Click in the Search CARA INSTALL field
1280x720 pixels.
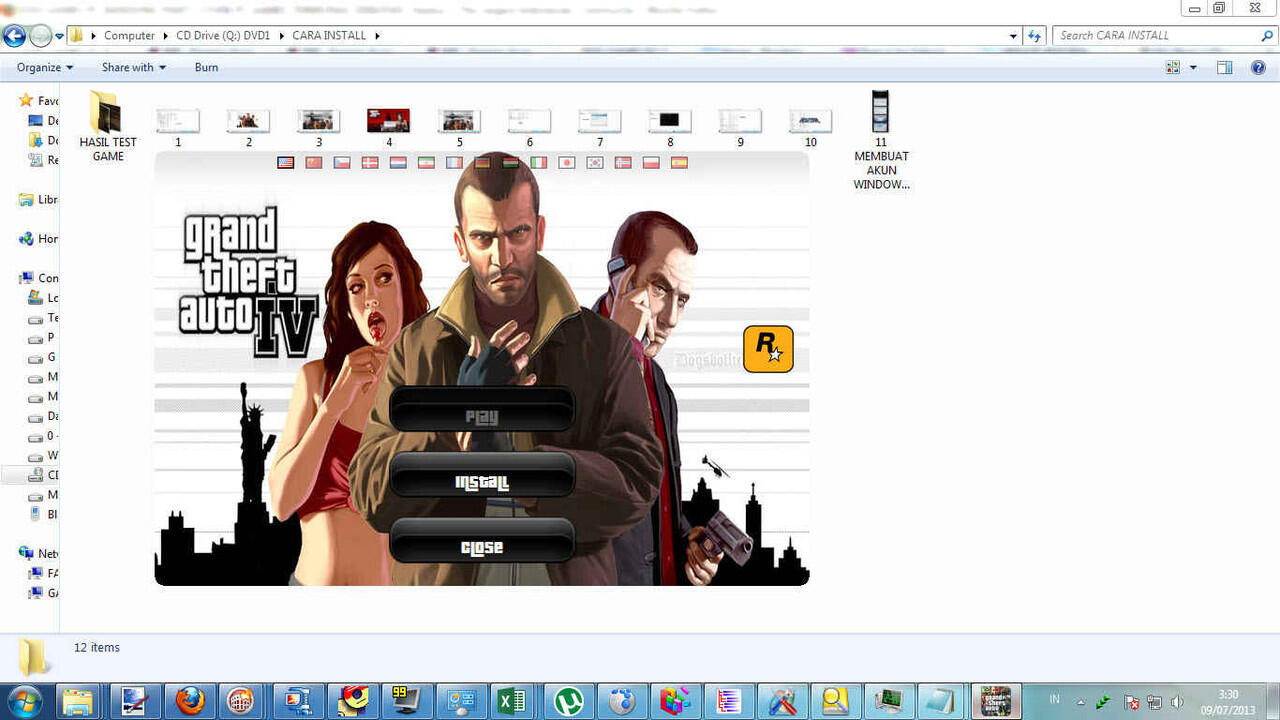[x=1155, y=35]
